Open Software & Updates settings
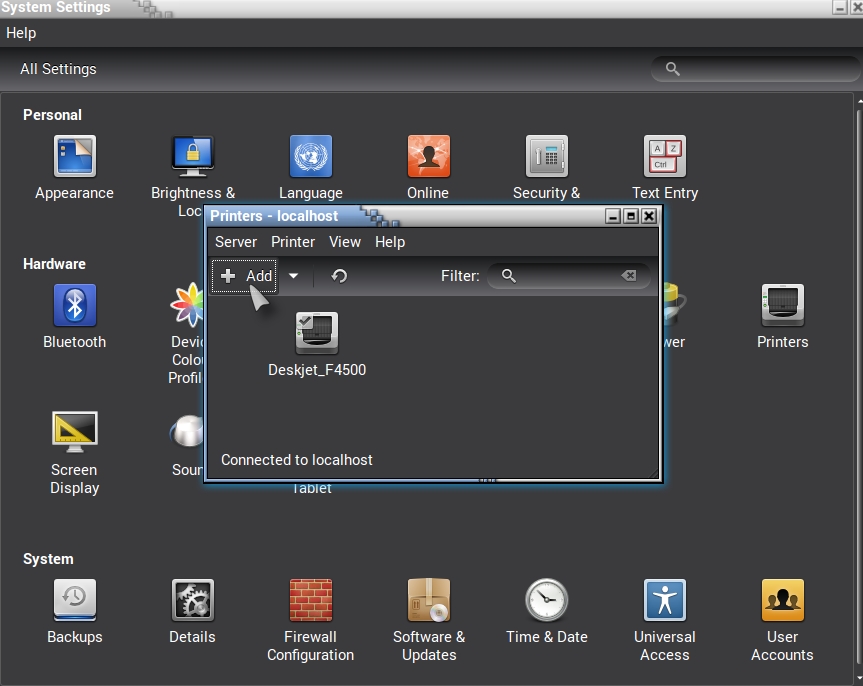 (x=428, y=601)
